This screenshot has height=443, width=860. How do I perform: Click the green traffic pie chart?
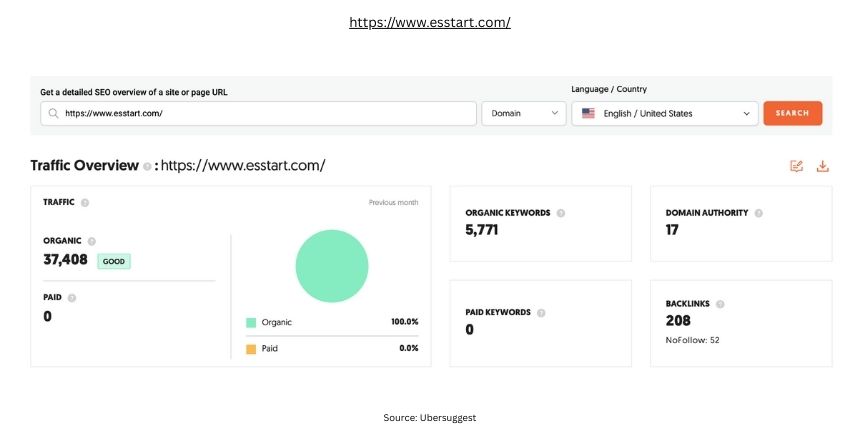click(x=332, y=266)
